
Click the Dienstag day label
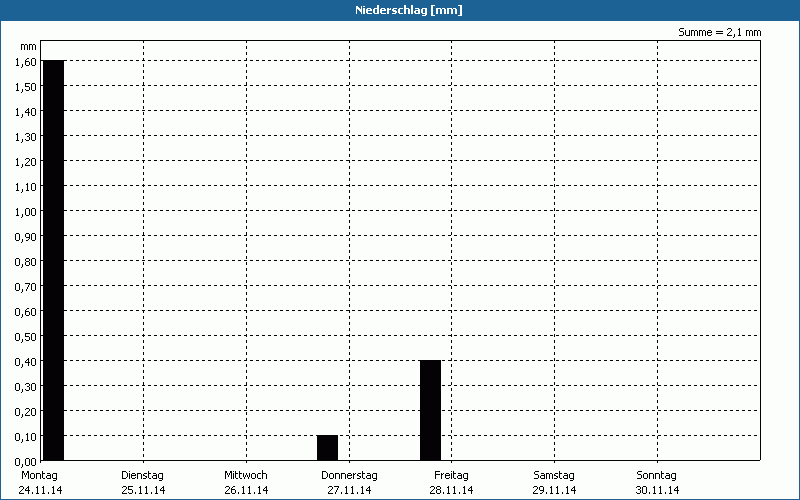[x=142, y=475]
